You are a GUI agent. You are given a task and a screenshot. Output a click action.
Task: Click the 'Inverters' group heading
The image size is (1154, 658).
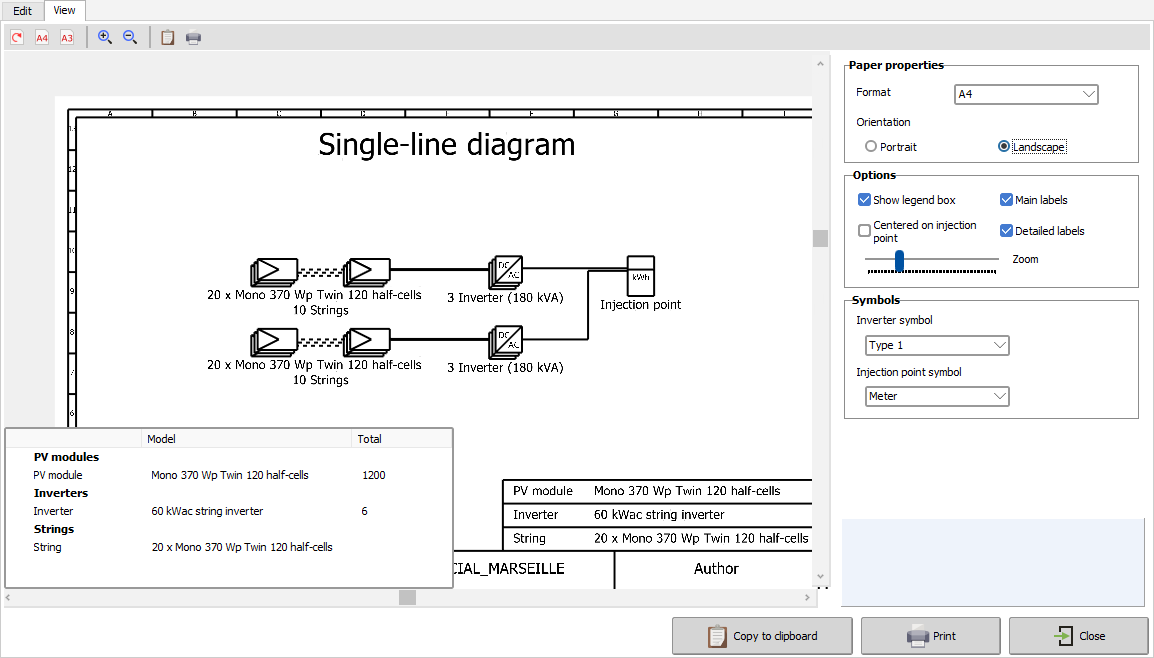pyautogui.click(x=60, y=493)
